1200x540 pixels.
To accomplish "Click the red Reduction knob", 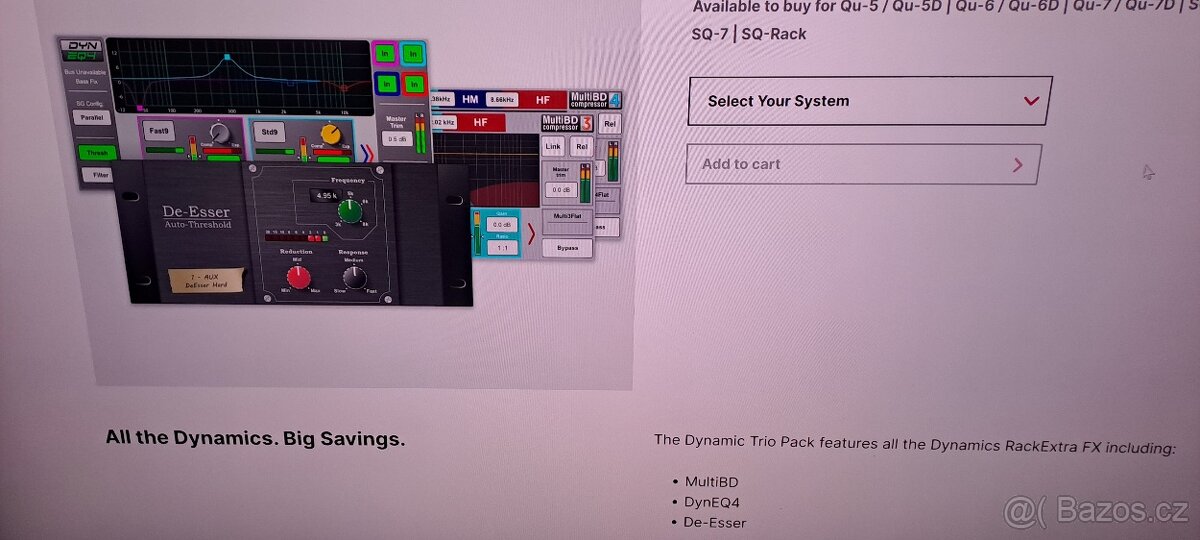I will pyautogui.click(x=299, y=277).
